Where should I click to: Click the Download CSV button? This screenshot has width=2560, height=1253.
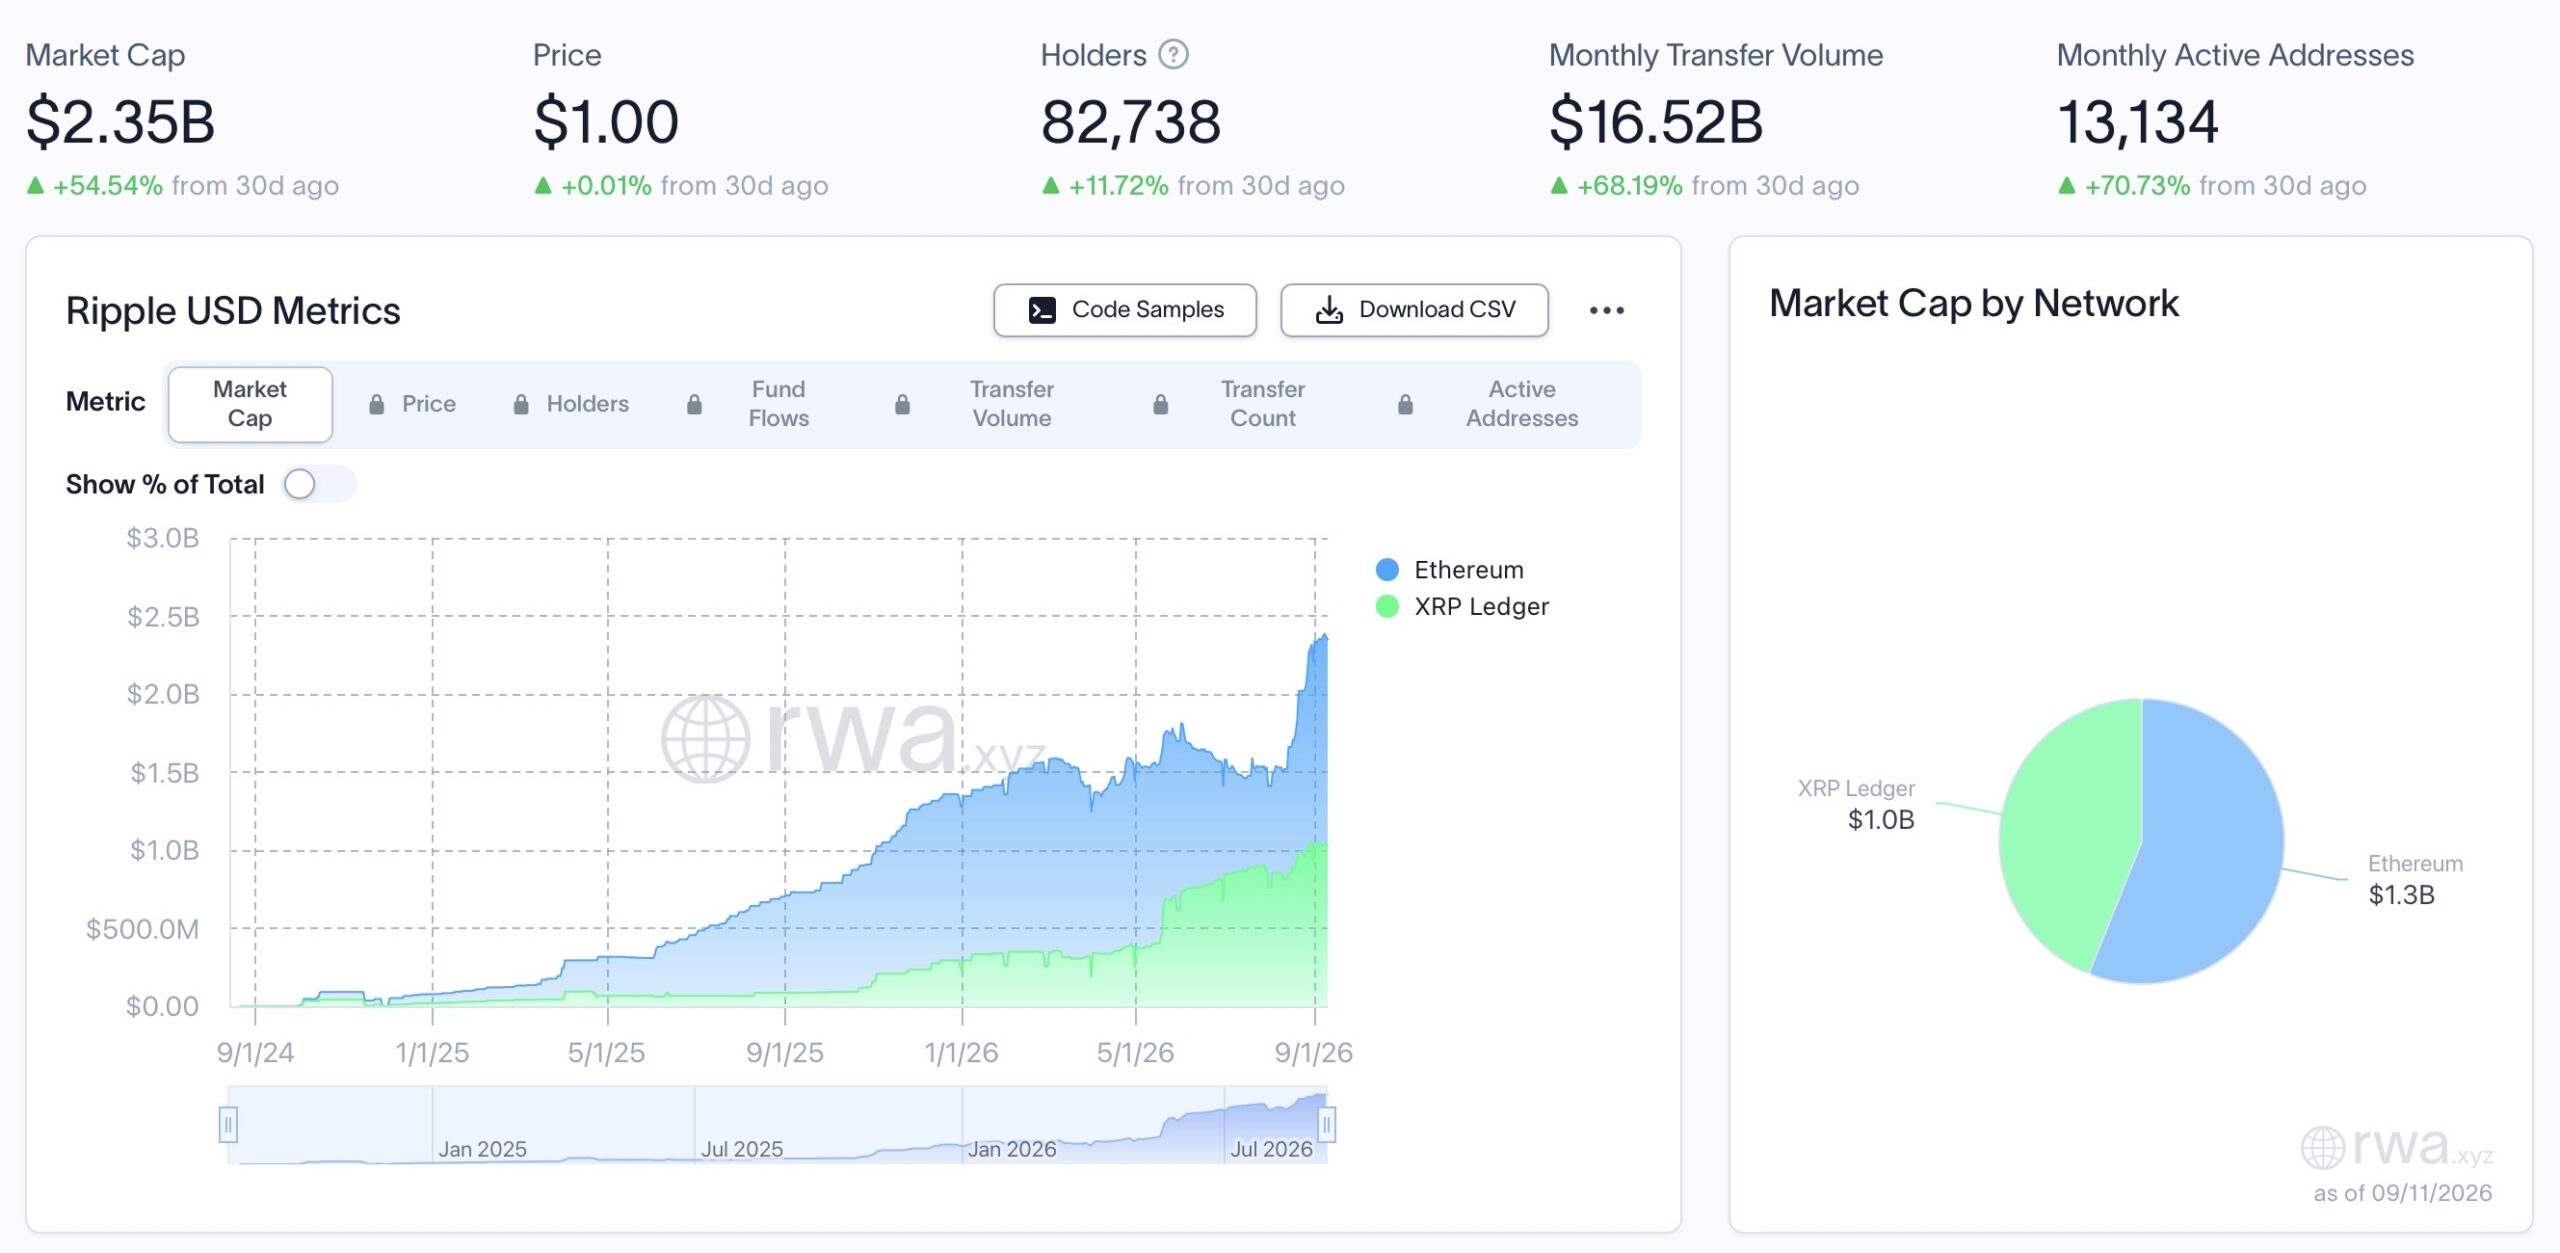pos(1414,310)
